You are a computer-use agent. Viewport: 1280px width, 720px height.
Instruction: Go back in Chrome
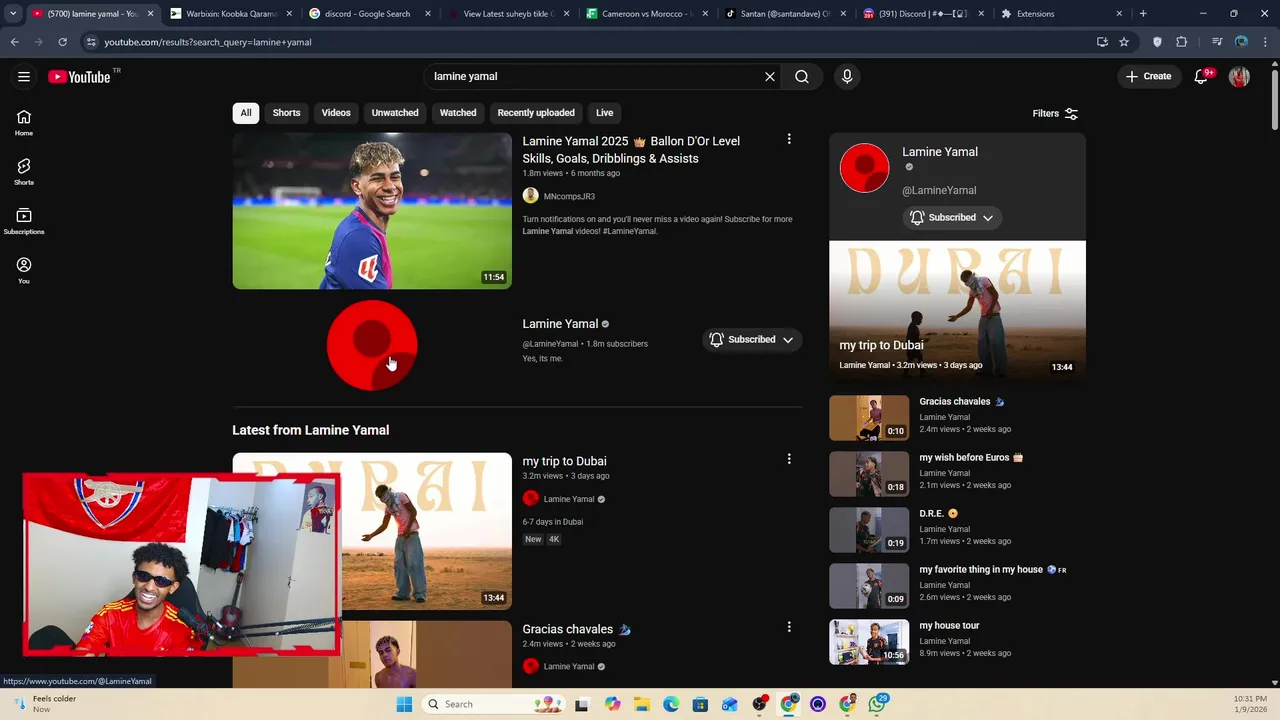[x=14, y=42]
